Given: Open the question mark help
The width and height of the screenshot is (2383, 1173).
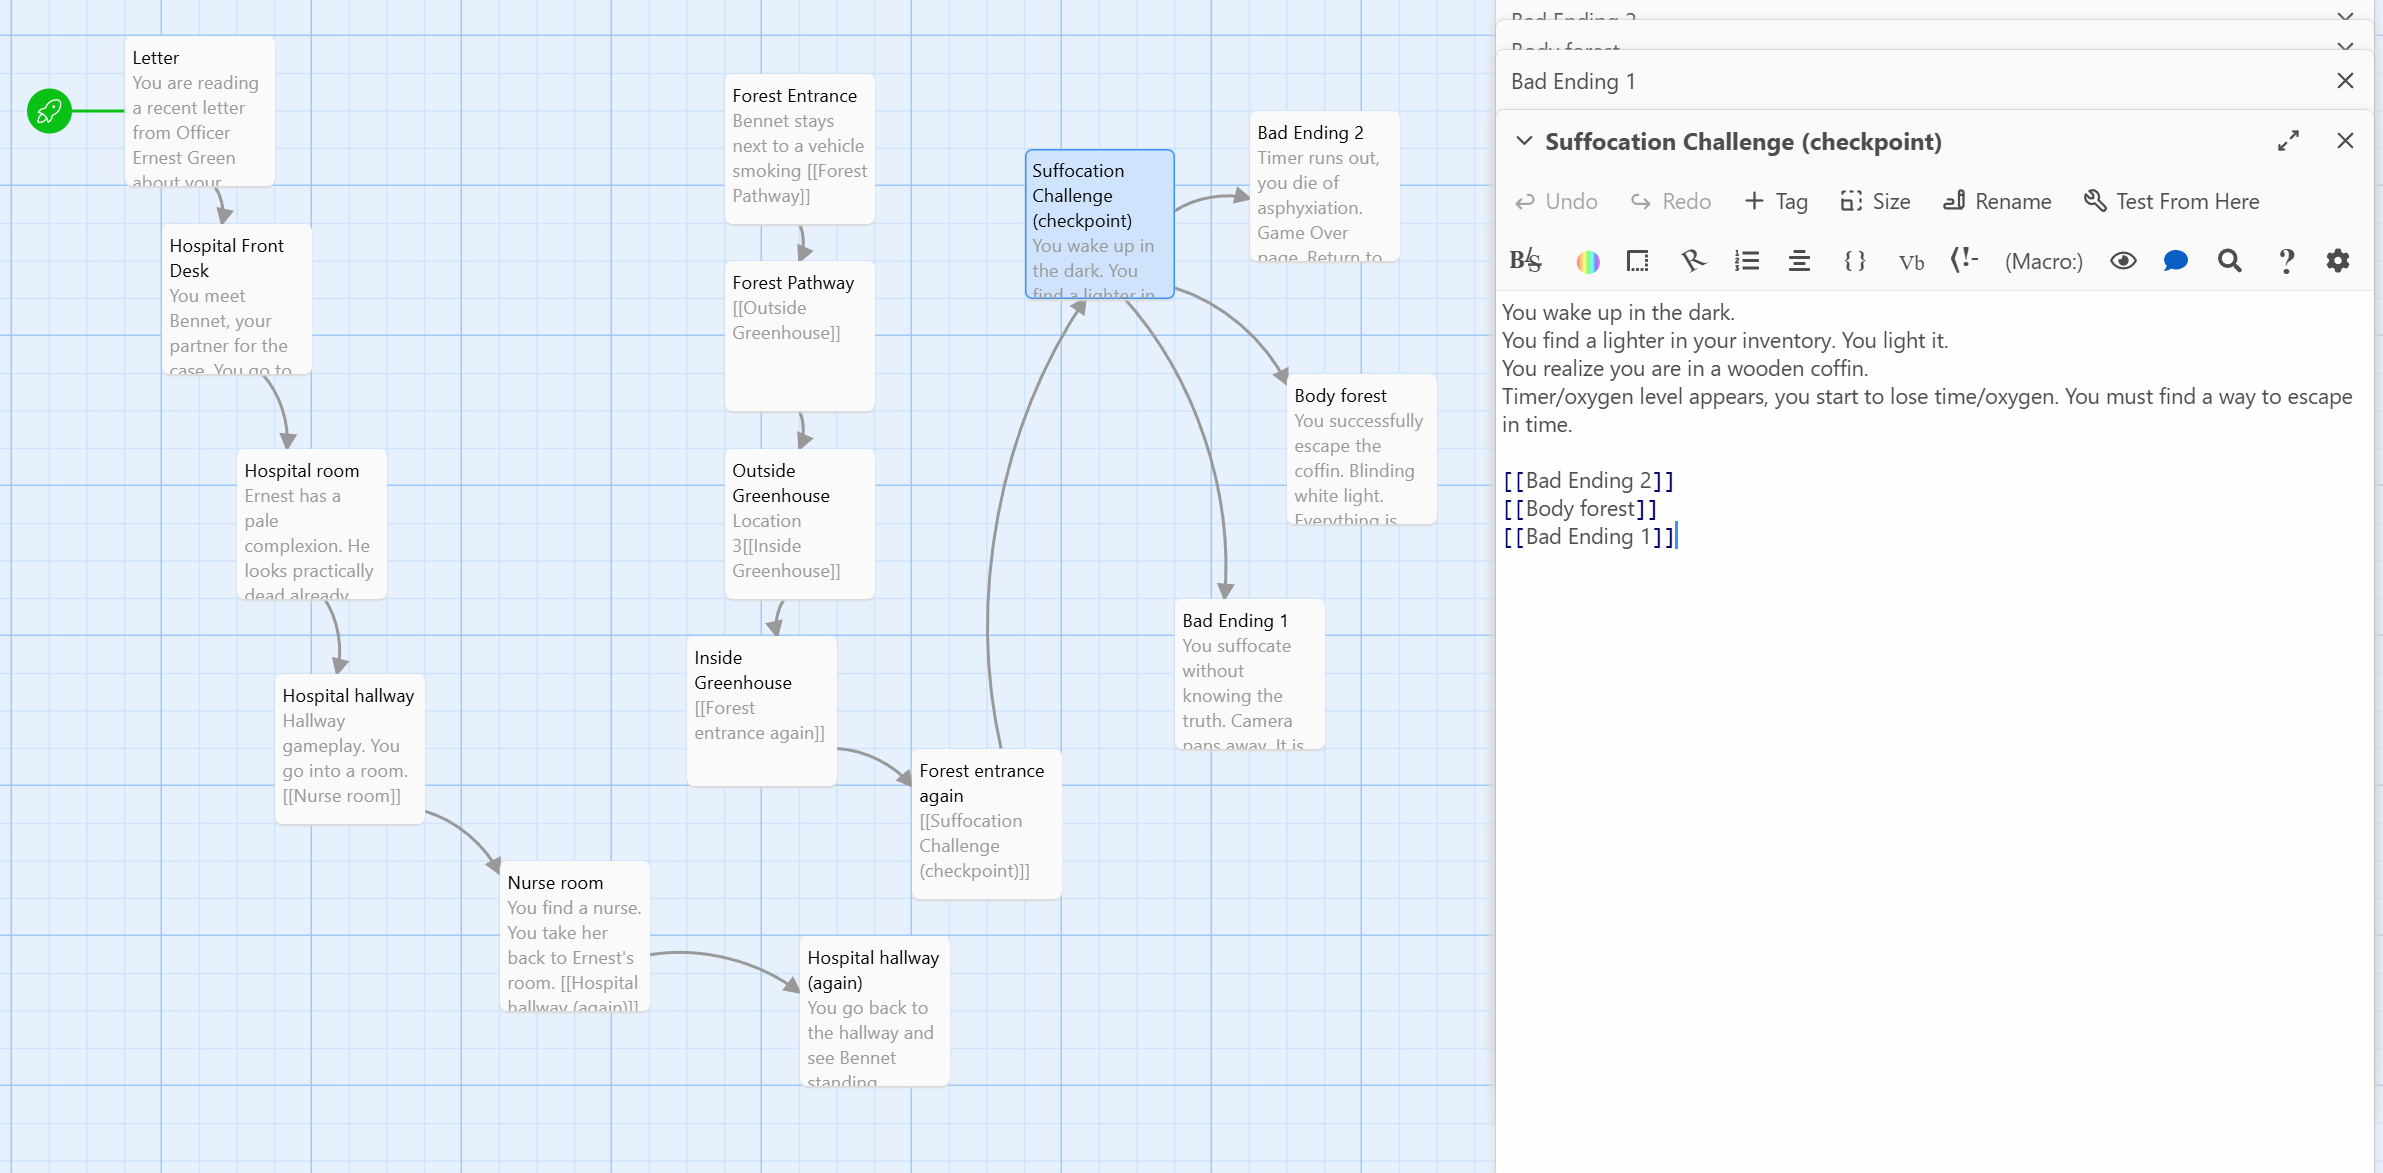Looking at the screenshot, I should pos(2286,261).
